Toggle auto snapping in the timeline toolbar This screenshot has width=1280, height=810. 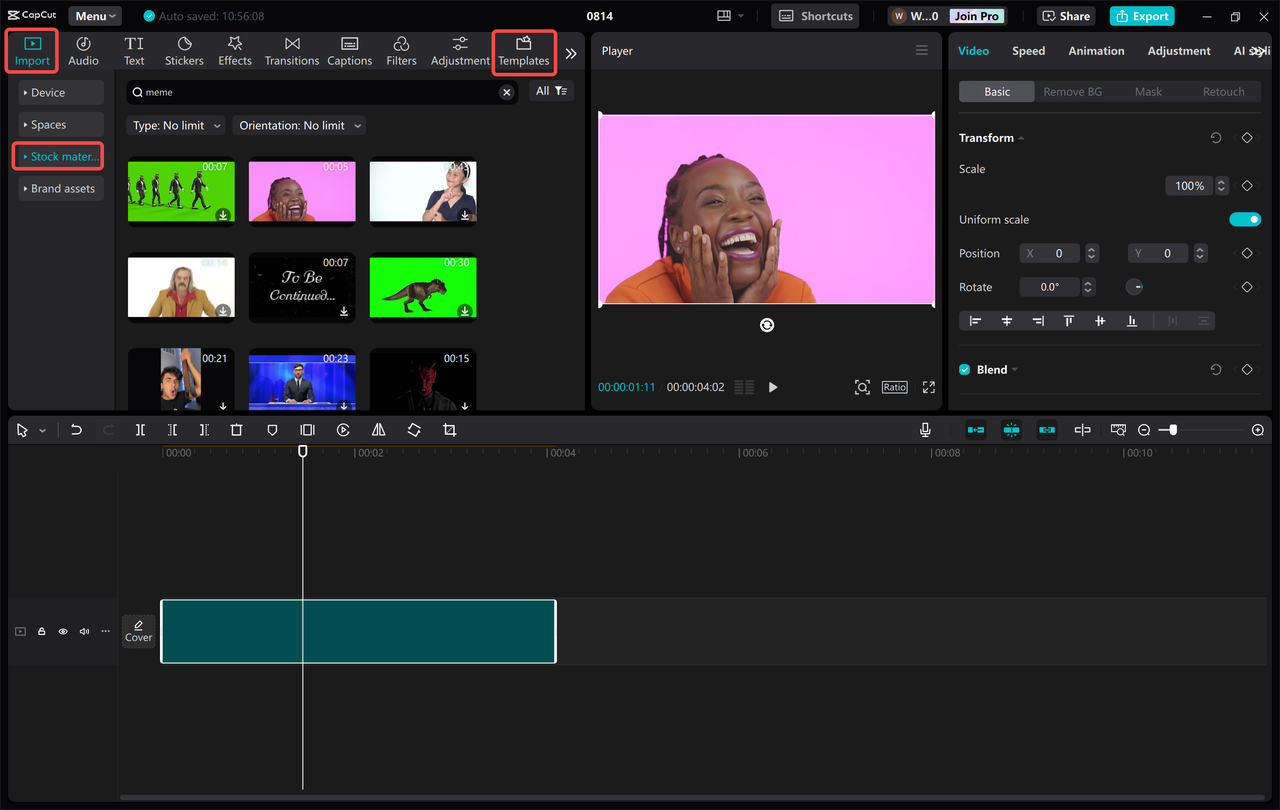tap(1011, 429)
